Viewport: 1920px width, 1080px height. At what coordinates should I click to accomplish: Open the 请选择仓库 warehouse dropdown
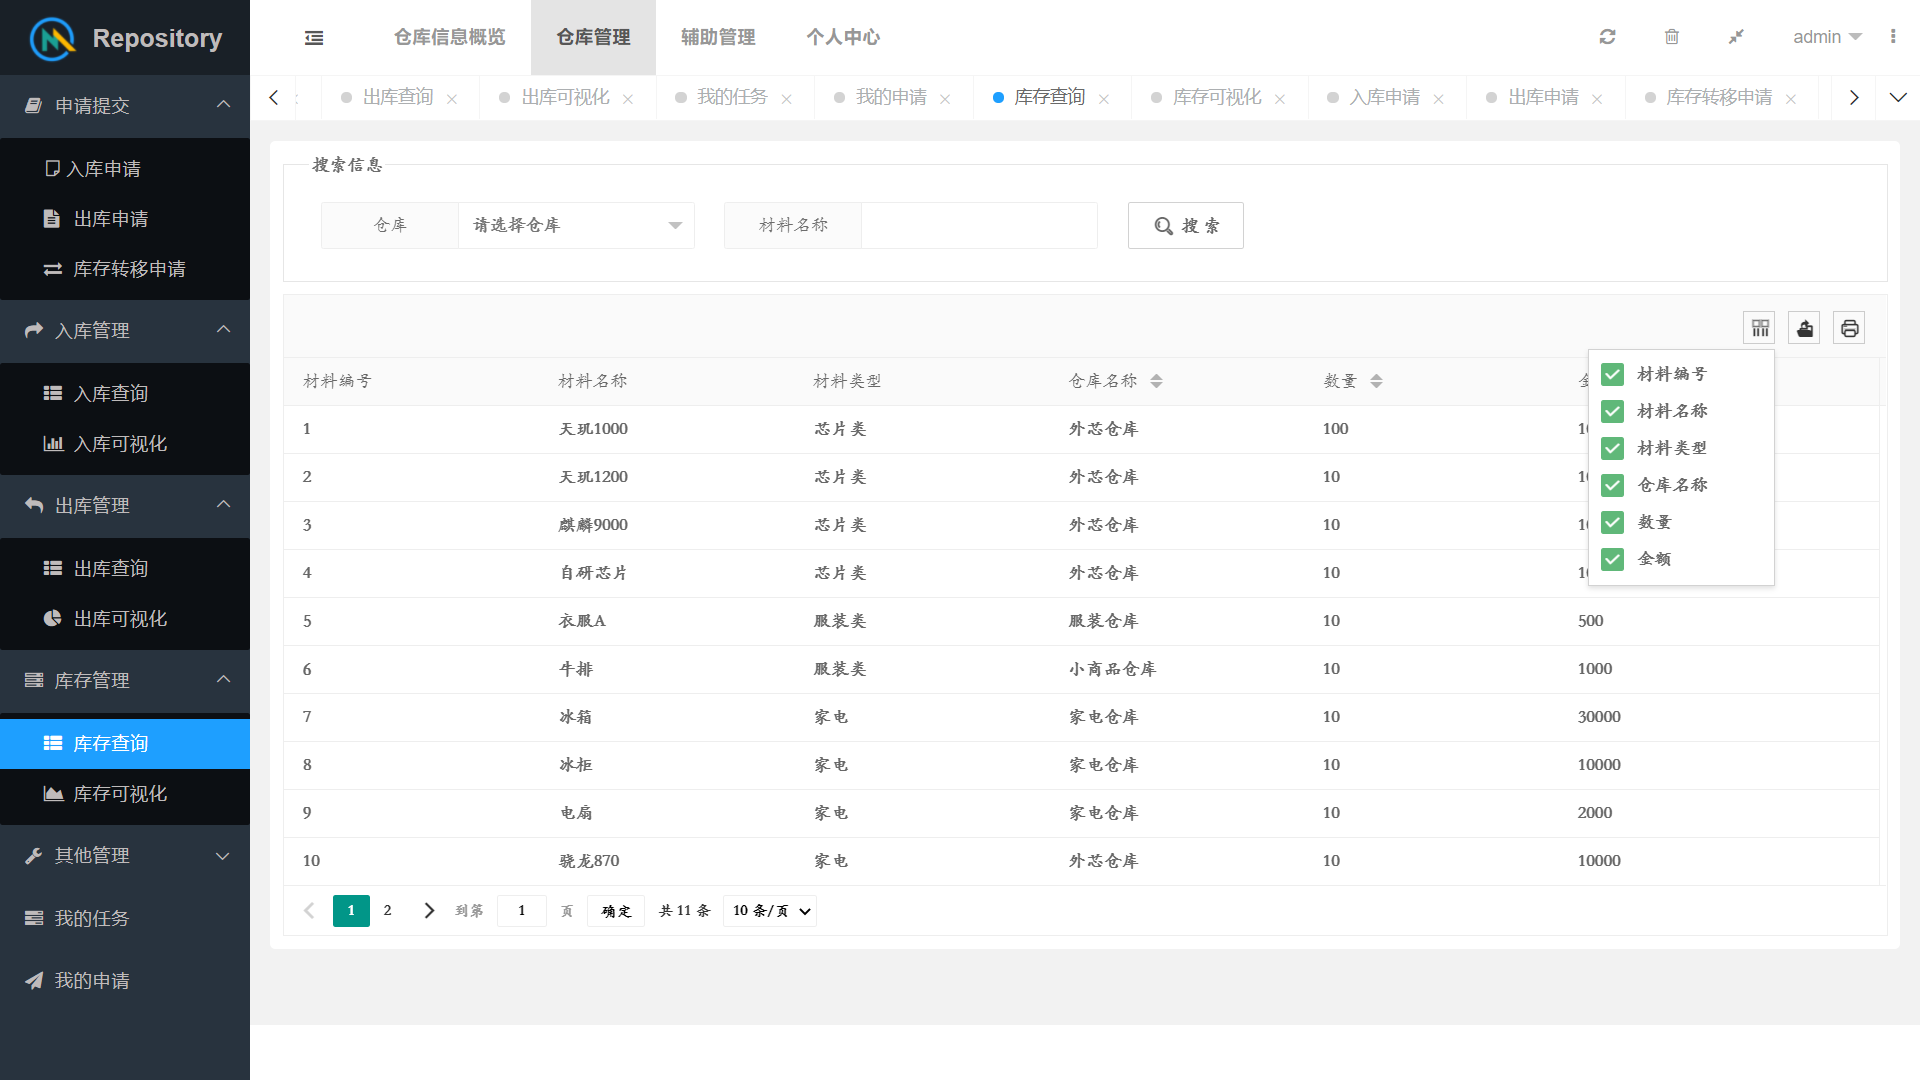pos(575,225)
